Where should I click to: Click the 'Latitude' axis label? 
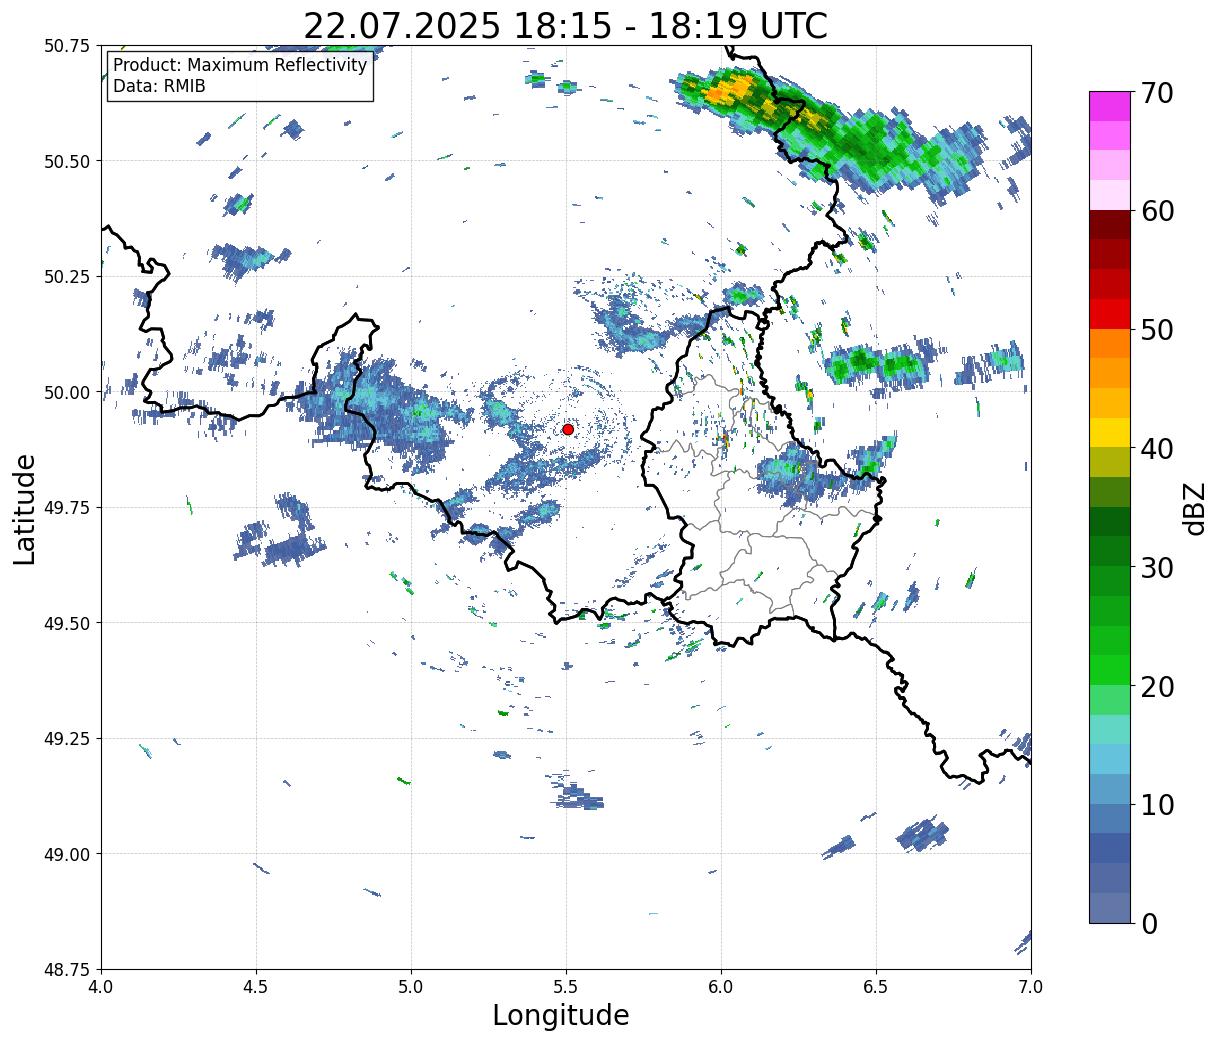pos(25,508)
